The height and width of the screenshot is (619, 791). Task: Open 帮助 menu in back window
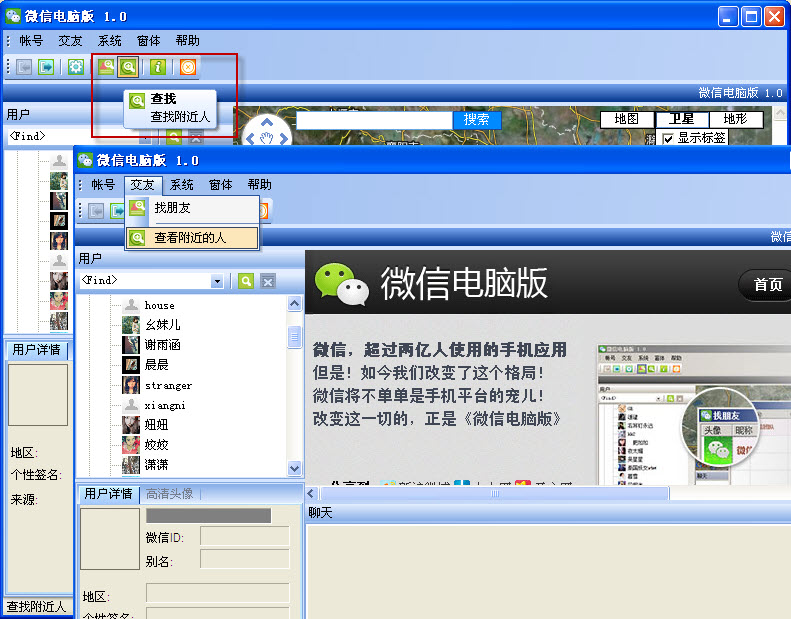coord(188,41)
